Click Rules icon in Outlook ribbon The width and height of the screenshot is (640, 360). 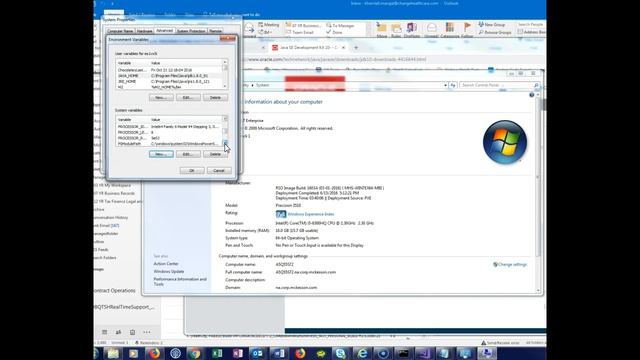pyautogui.click(x=396, y=30)
